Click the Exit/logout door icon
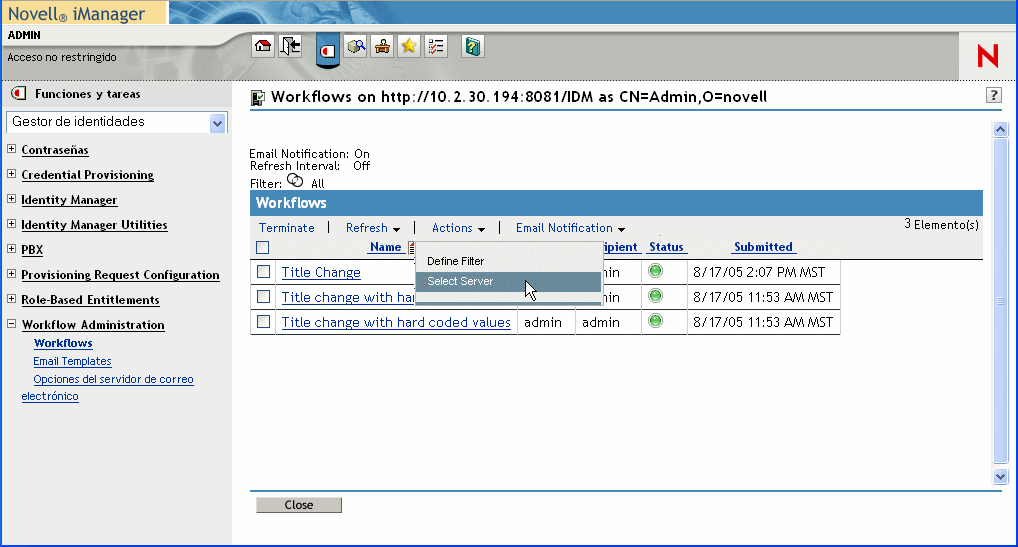 [x=290, y=46]
